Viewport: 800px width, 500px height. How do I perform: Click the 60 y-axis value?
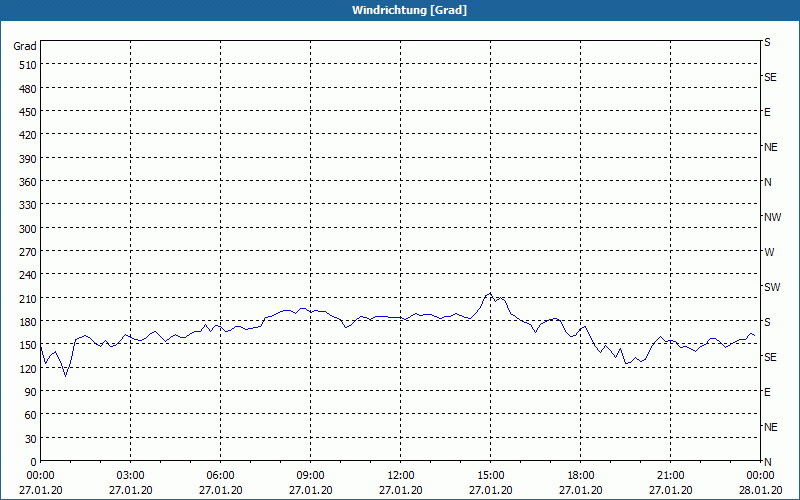click(x=31, y=415)
